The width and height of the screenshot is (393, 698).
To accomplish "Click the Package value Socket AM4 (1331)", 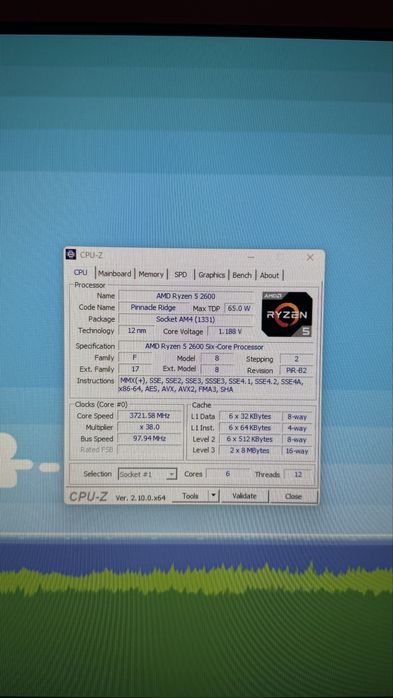I will (x=186, y=319).
